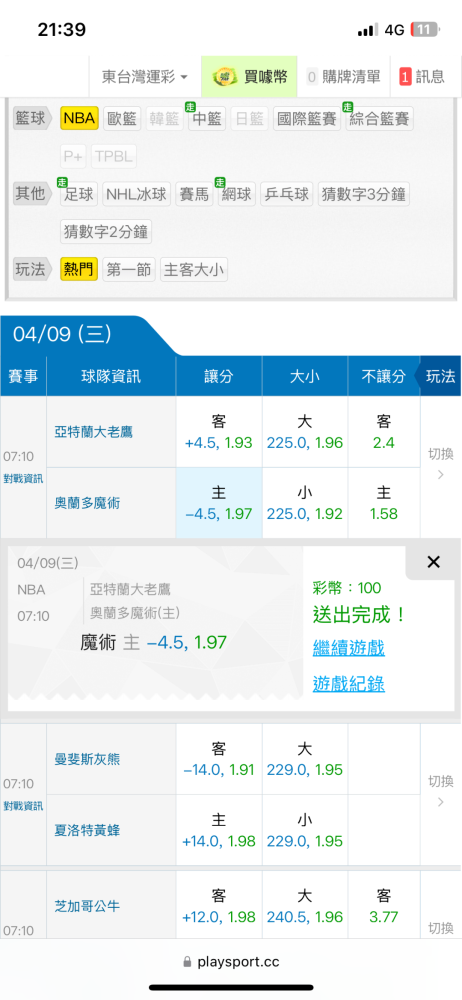
Task: Pick 大 240.5, 1.96 over
Action: [304, 906]
